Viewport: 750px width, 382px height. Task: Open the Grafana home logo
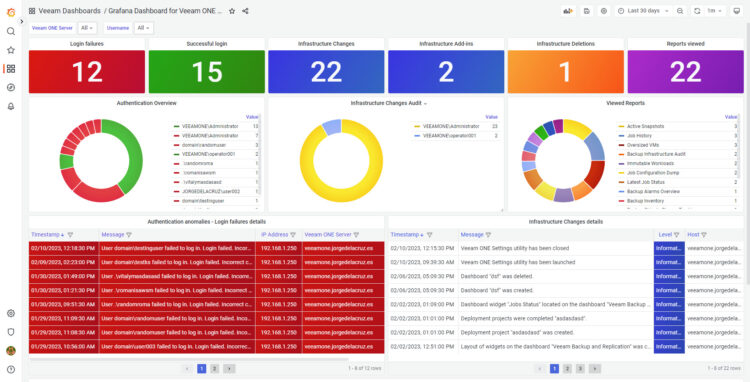[11, 12]
